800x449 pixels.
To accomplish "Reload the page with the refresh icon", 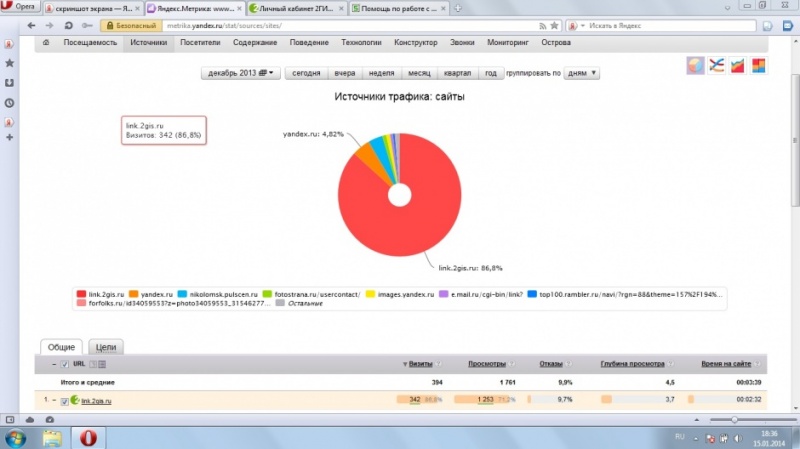I will click(68, 26).
